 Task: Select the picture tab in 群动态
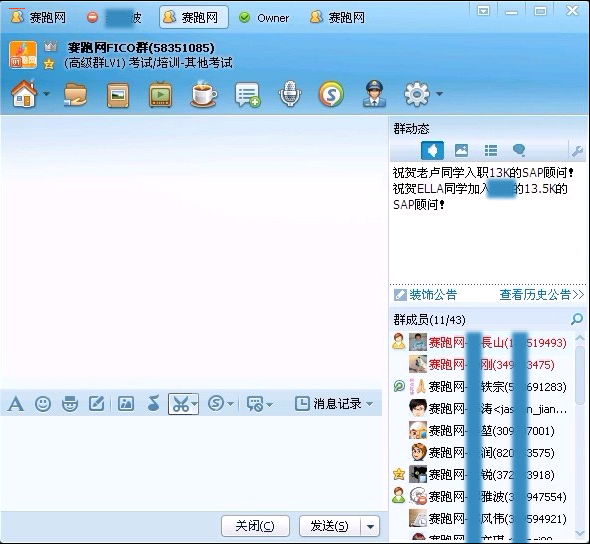pos(461,150)
